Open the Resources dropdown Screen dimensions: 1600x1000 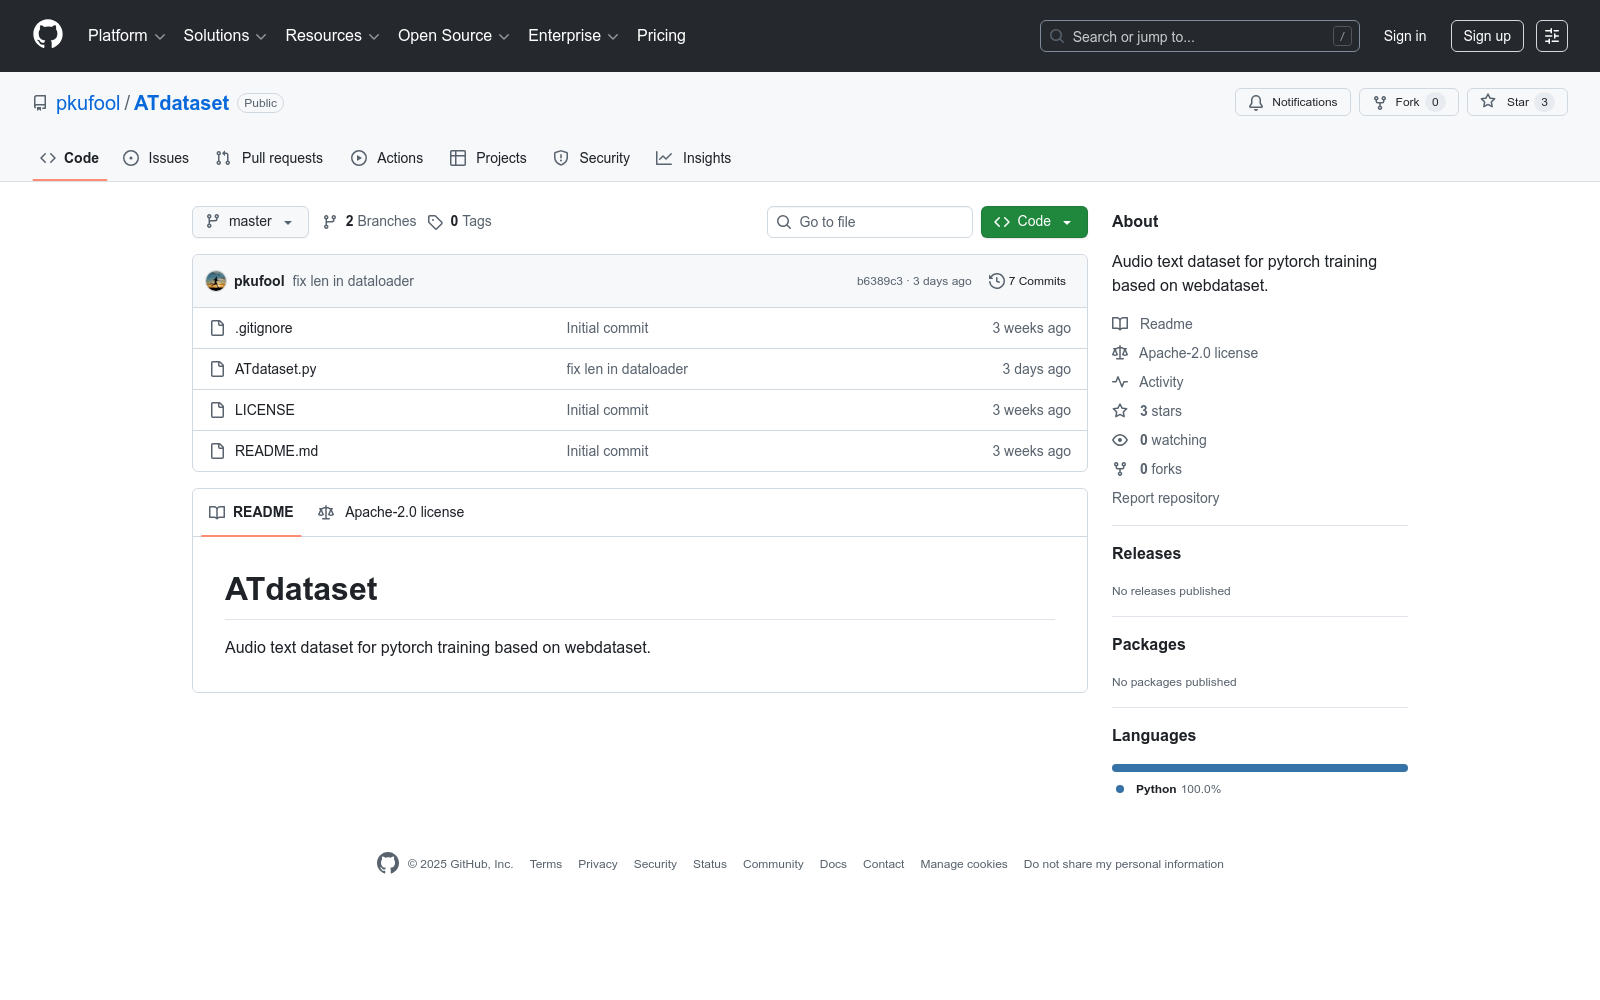(x=332, y=36)
